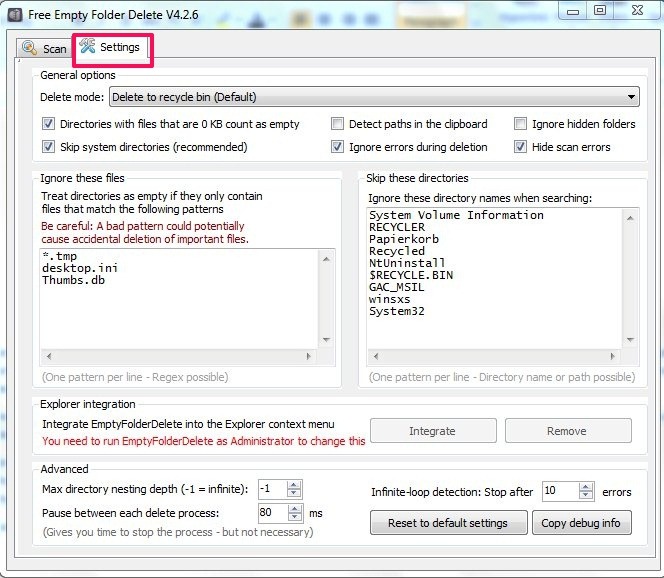664x578 pixels.
Task: Click the Remove button
Action: (x=568, y=431)
